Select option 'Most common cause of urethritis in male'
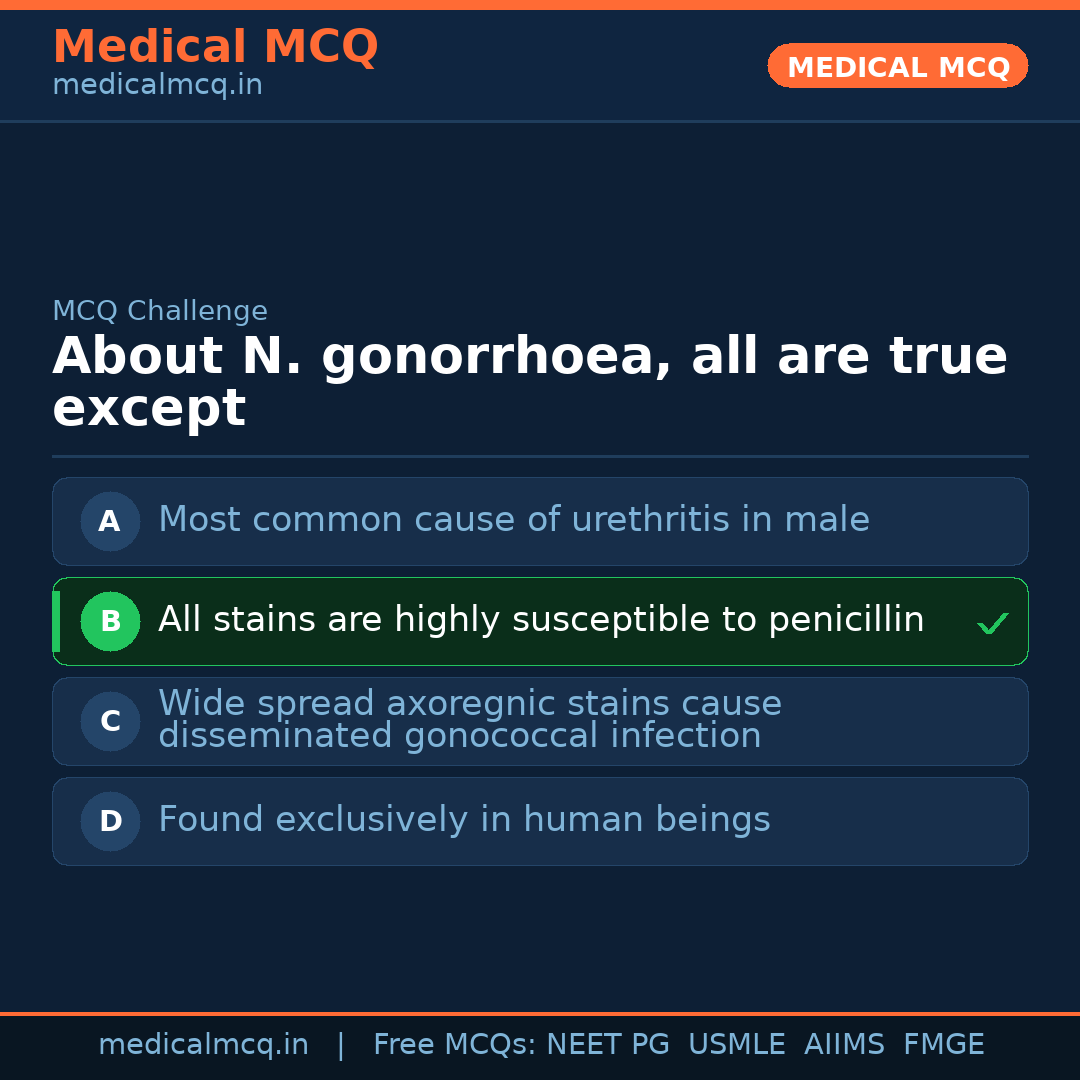Screen dimensions: 1080x1080 click(514, 520)
